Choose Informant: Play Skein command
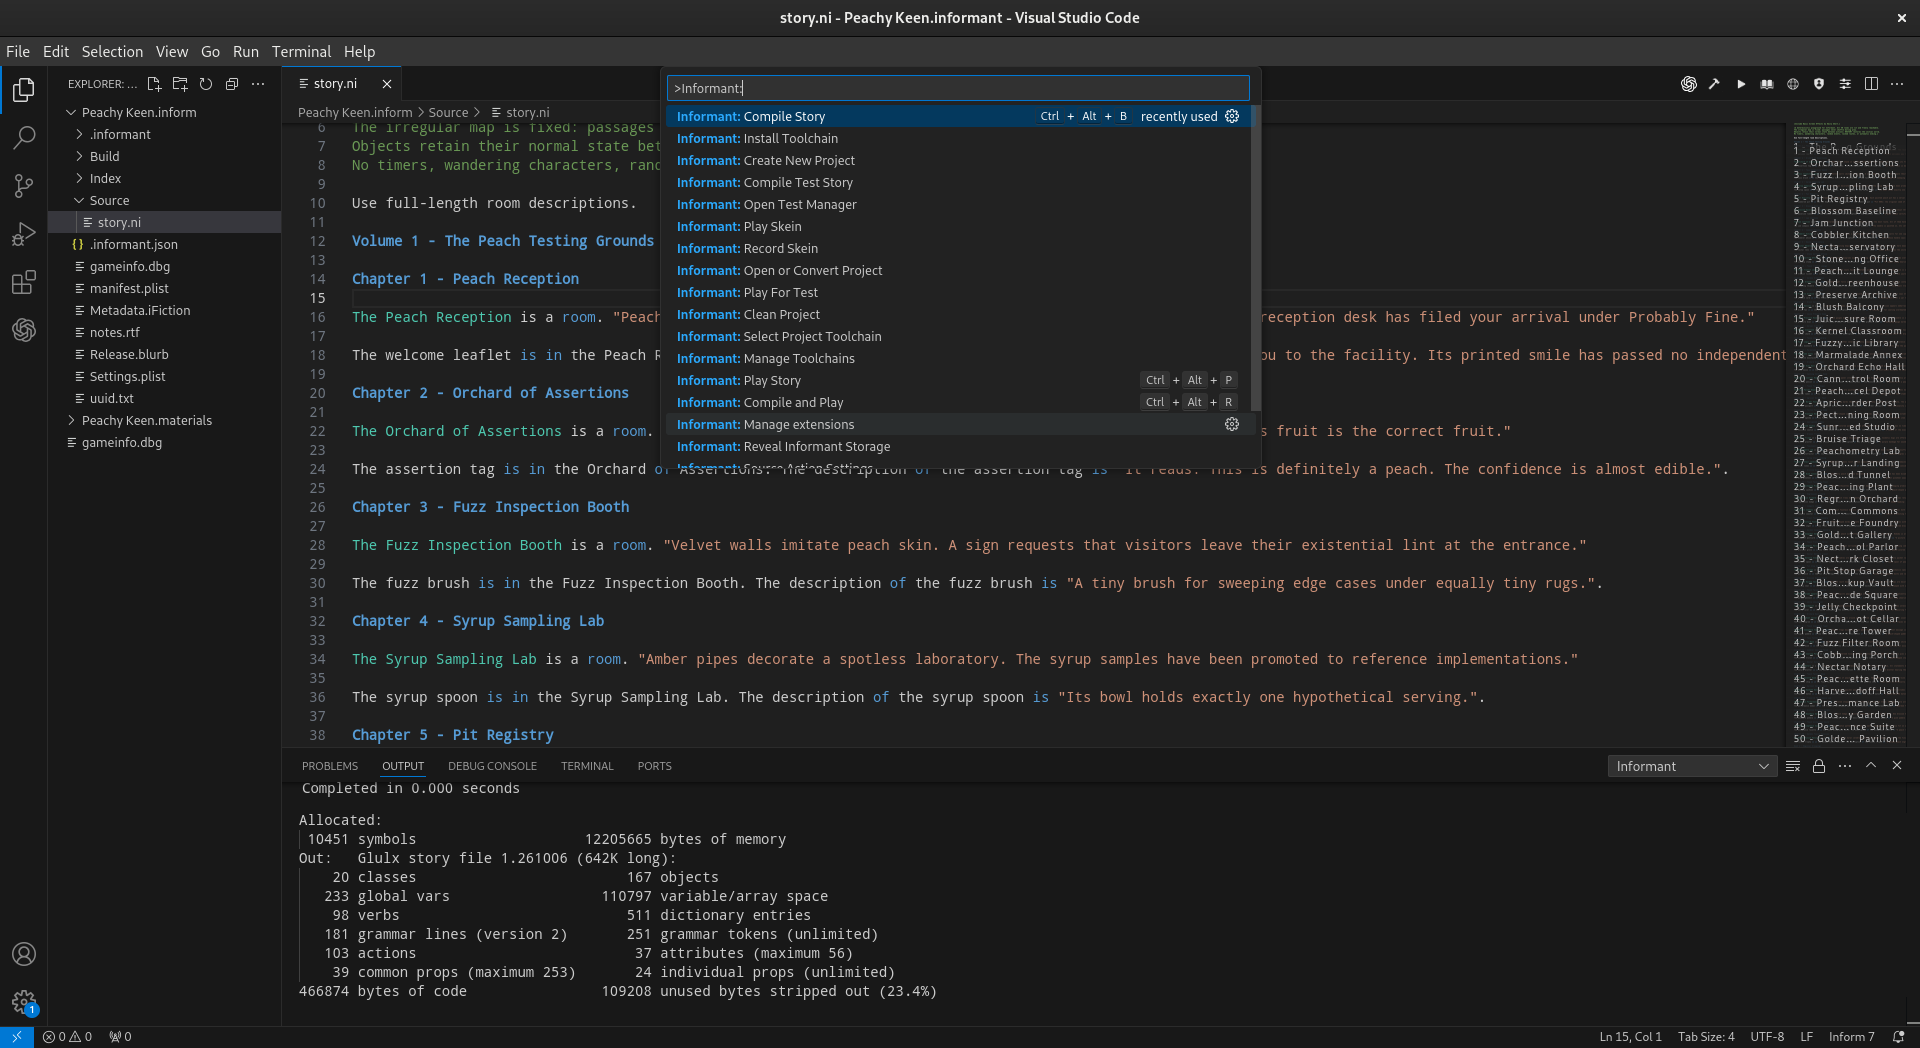The image size is (1920, 1048). point(958,226)
